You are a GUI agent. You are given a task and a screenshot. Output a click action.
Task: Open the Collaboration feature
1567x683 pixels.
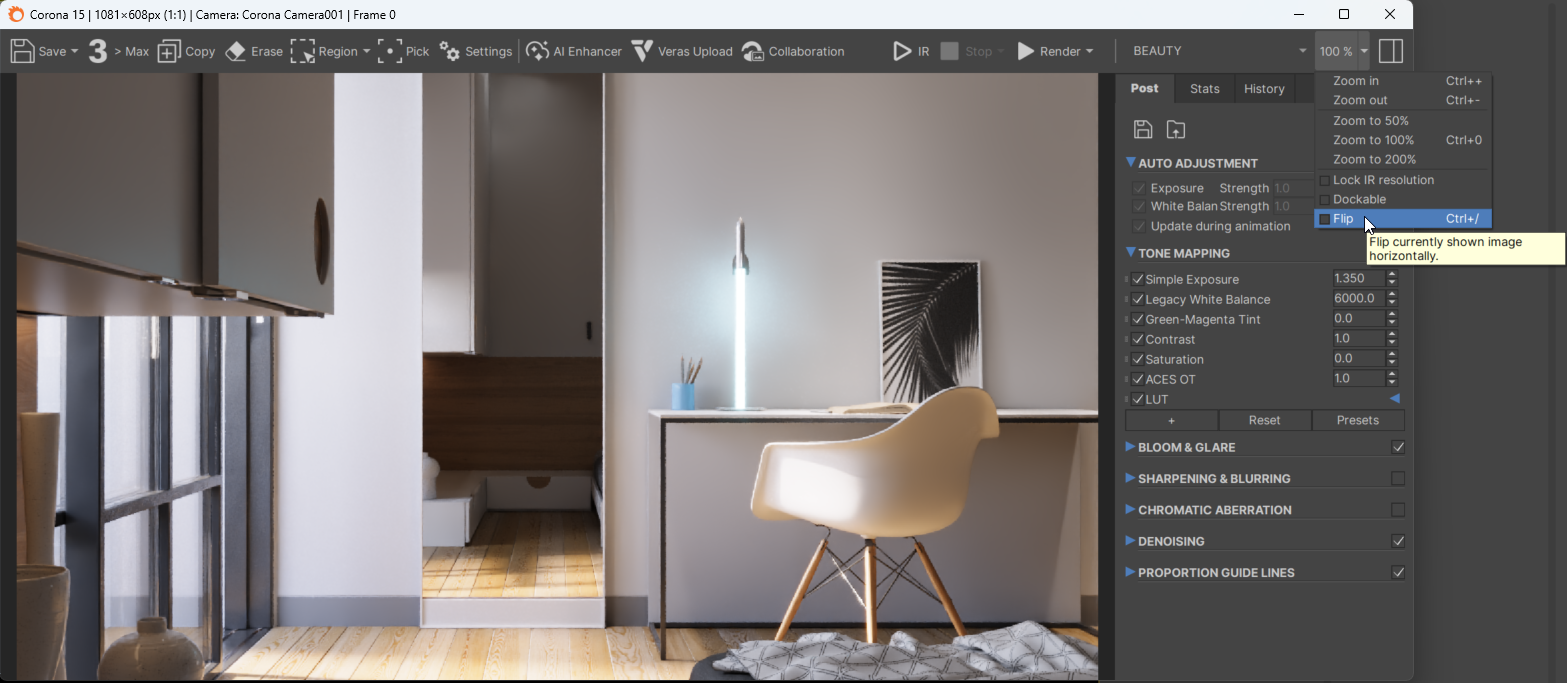click(793, 51)
